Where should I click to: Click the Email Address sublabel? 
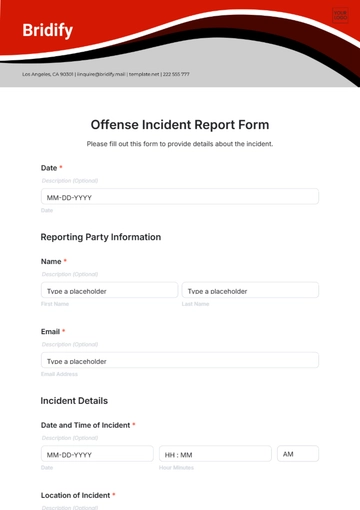point(59,374)
